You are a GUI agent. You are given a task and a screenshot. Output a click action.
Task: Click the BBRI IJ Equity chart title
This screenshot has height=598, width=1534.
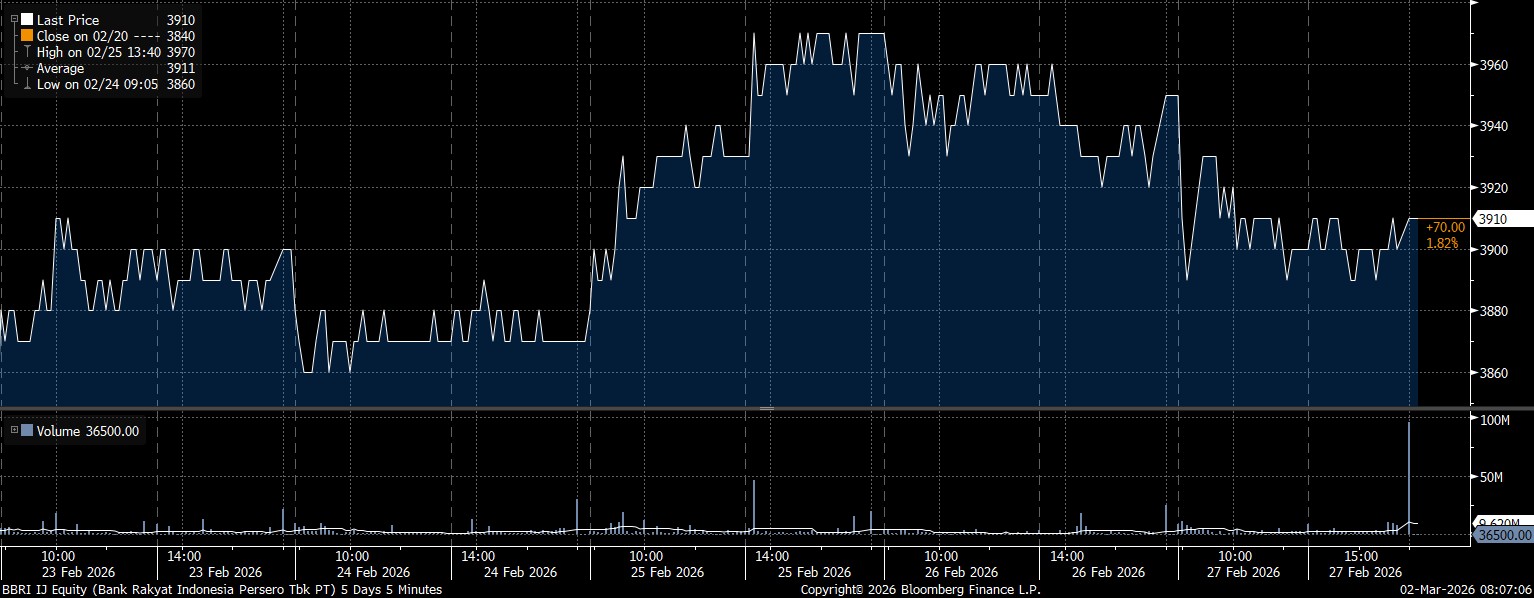[220, 590]
